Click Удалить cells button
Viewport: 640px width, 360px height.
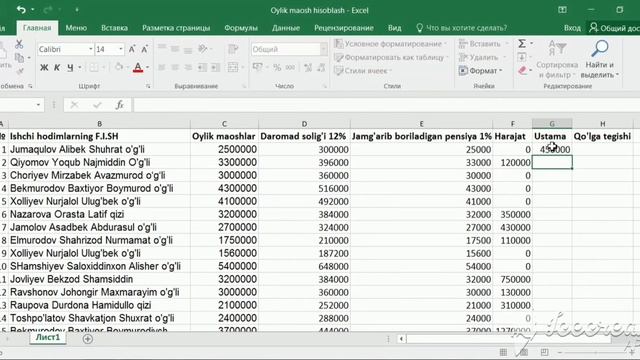pos(483,58)
